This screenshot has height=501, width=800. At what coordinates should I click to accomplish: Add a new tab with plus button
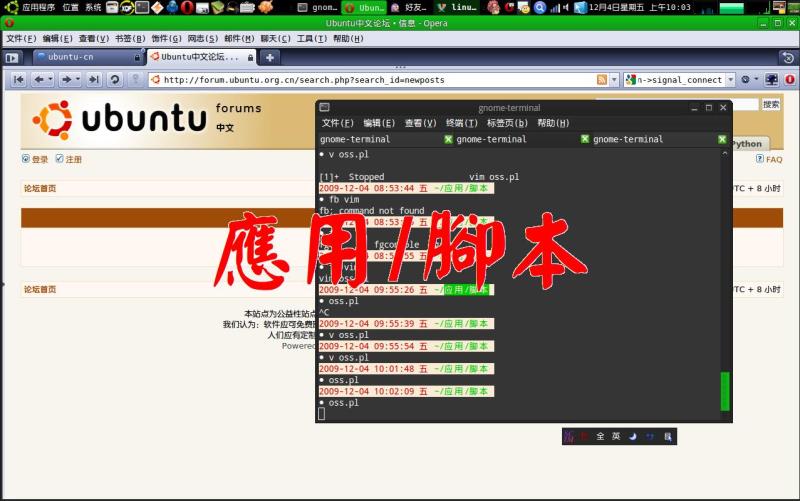point(269,58)
